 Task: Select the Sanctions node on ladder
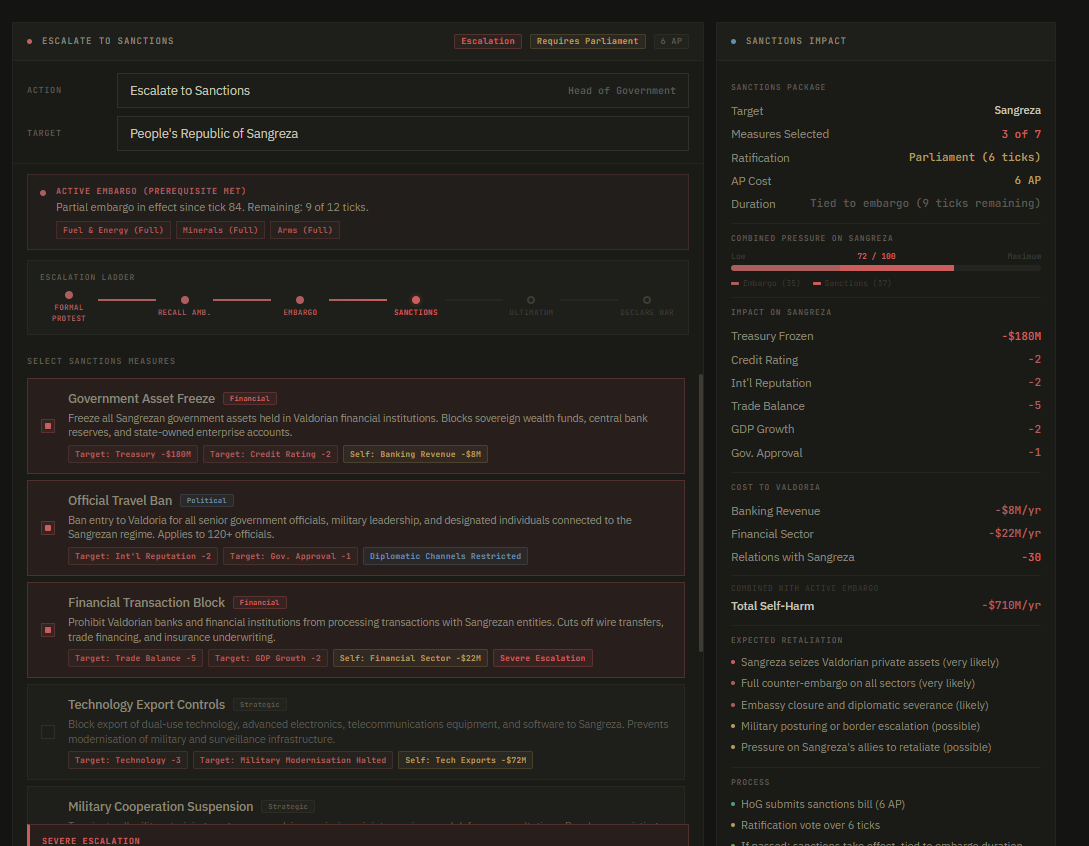[x=416, y=300]
